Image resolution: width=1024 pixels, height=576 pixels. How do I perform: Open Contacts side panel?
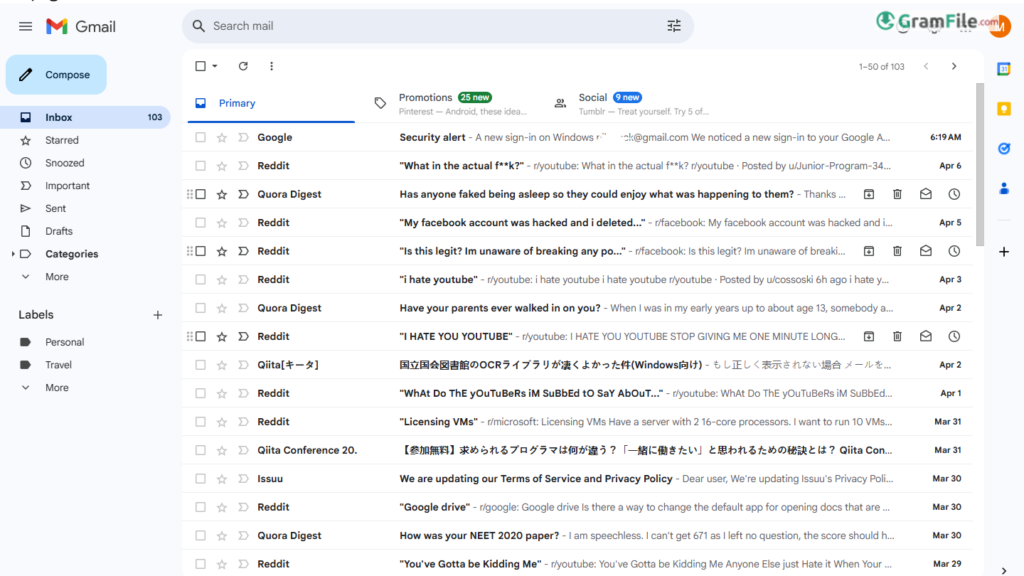(1004, 189)
